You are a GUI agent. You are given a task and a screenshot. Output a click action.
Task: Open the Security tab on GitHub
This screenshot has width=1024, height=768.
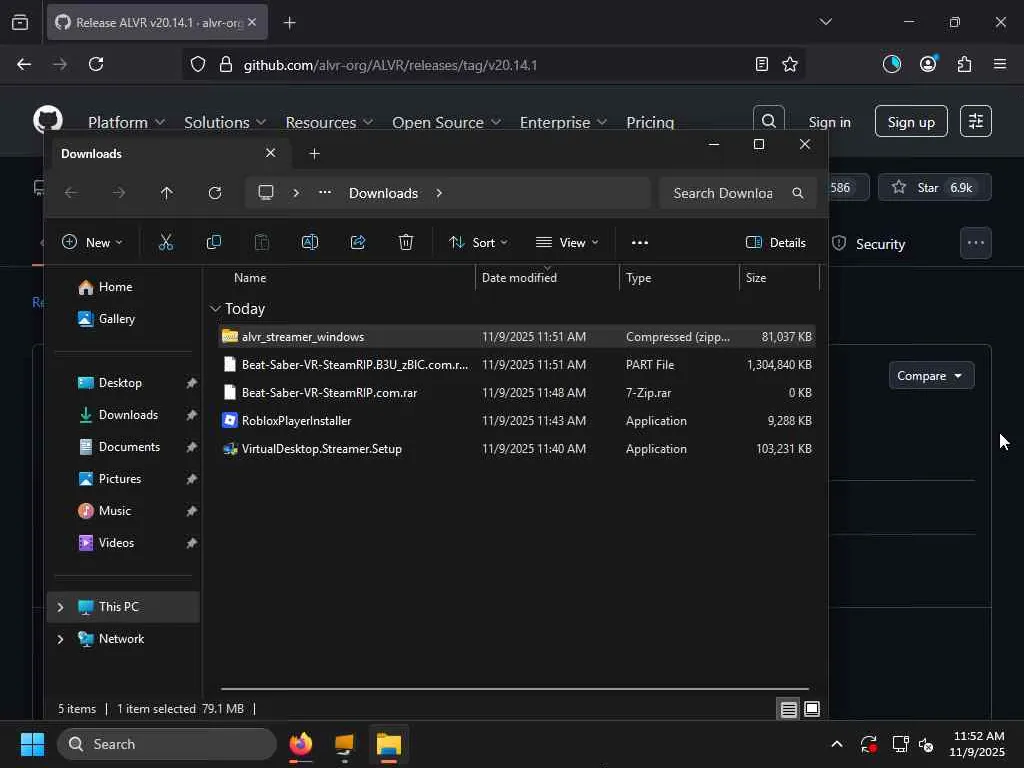click(869, 244)
